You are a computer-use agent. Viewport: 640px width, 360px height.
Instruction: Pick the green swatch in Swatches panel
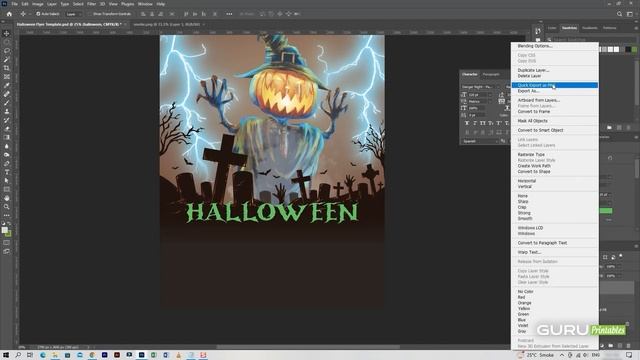point(634,49)
